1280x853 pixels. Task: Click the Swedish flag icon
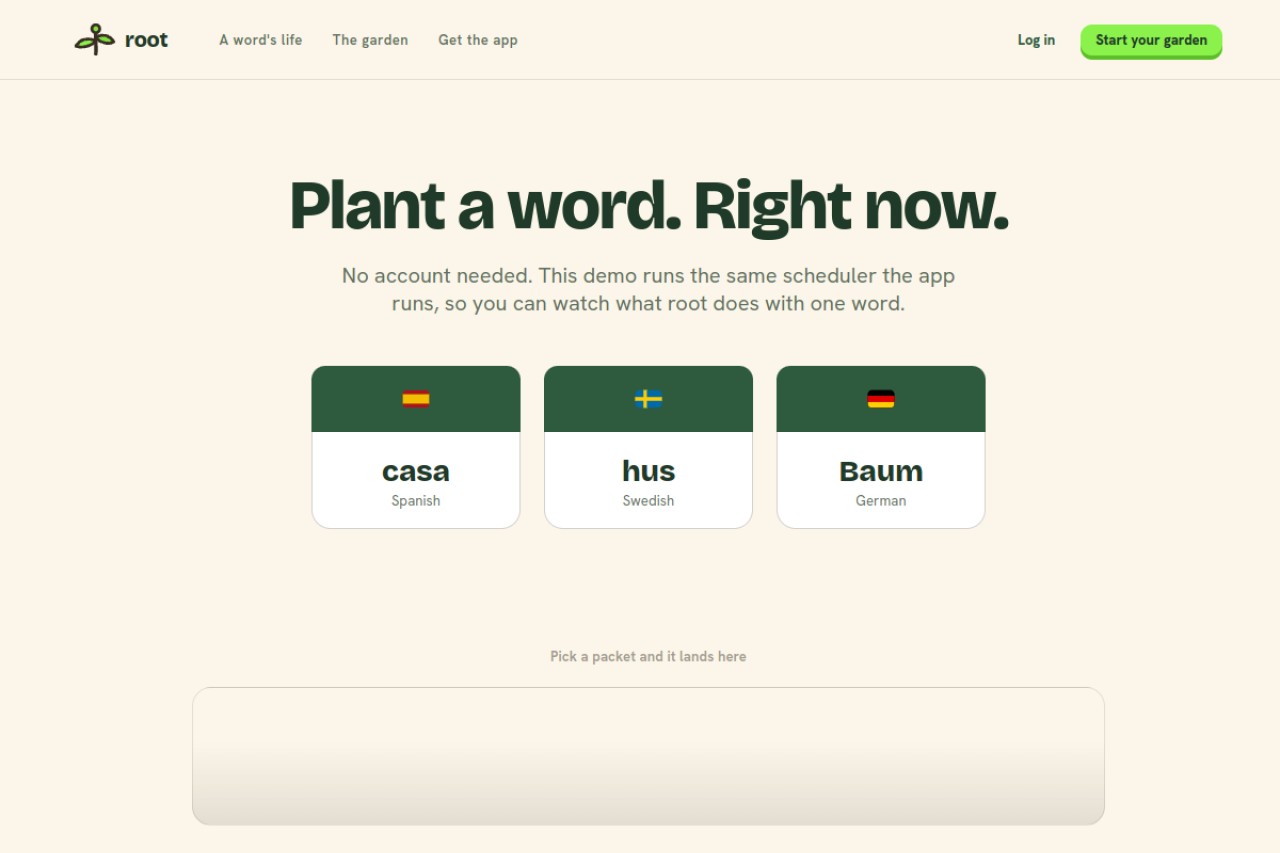(x=648, y=399)
